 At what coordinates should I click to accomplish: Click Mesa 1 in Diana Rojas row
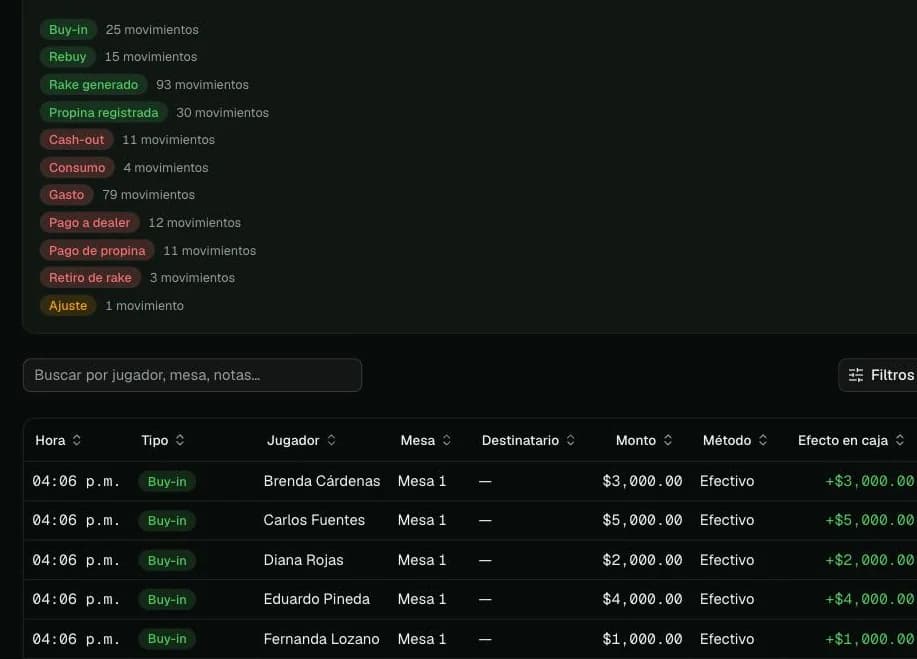tap(422, 560)
